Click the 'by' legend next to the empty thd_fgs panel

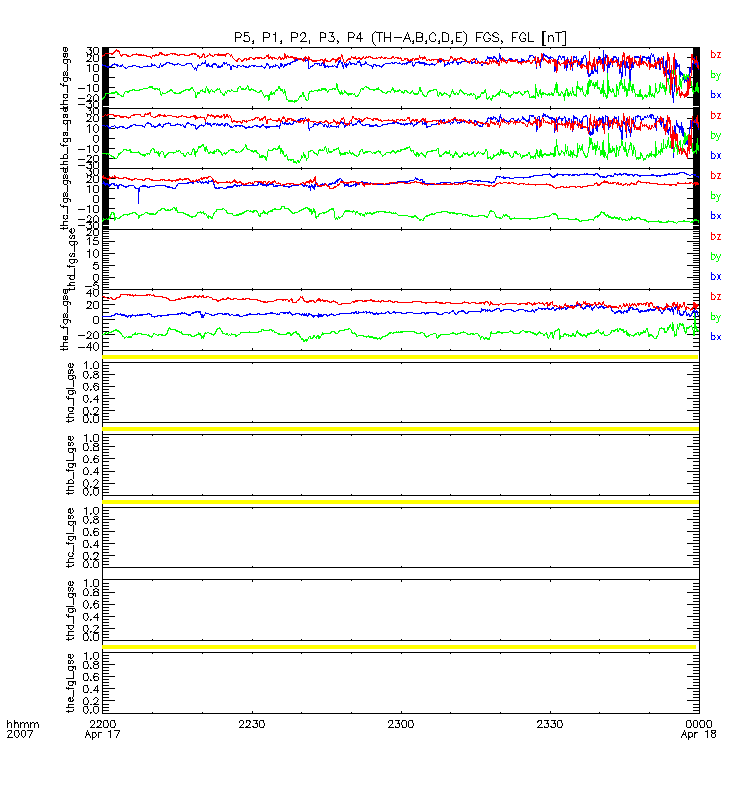tap(715, 257)
